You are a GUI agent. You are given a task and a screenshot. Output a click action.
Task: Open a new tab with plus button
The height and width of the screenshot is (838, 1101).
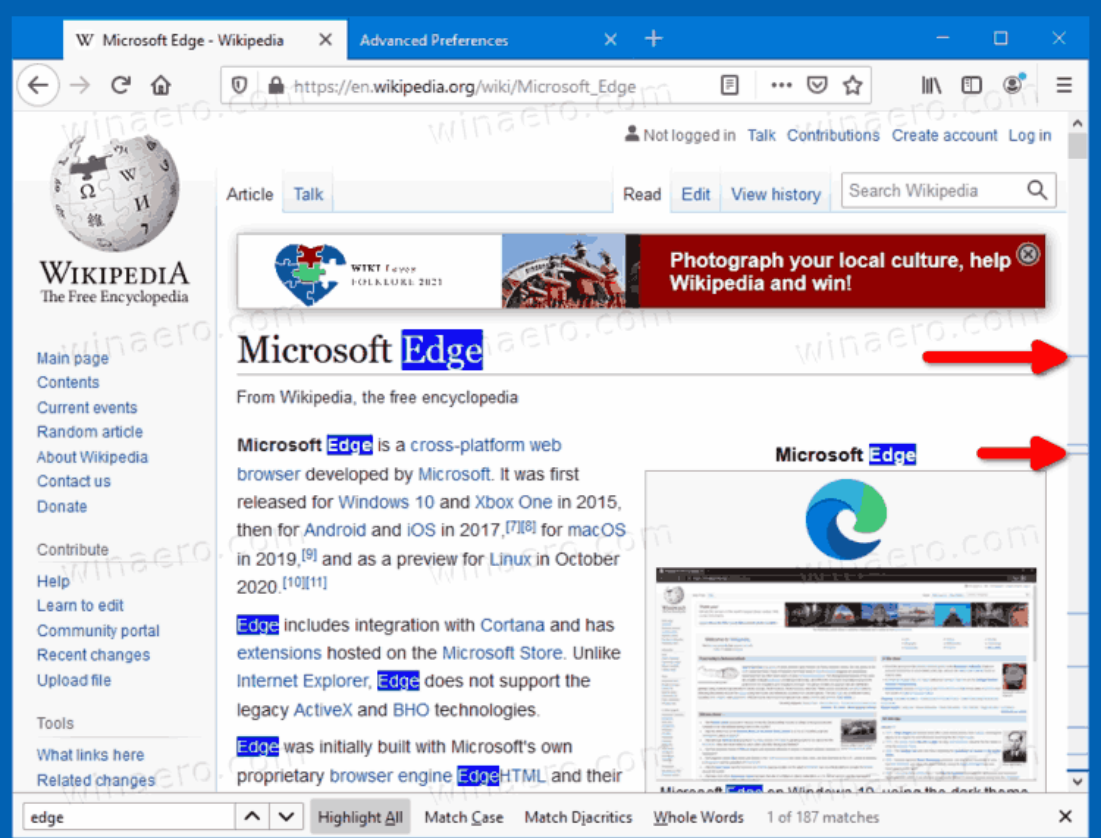(654, 39)
